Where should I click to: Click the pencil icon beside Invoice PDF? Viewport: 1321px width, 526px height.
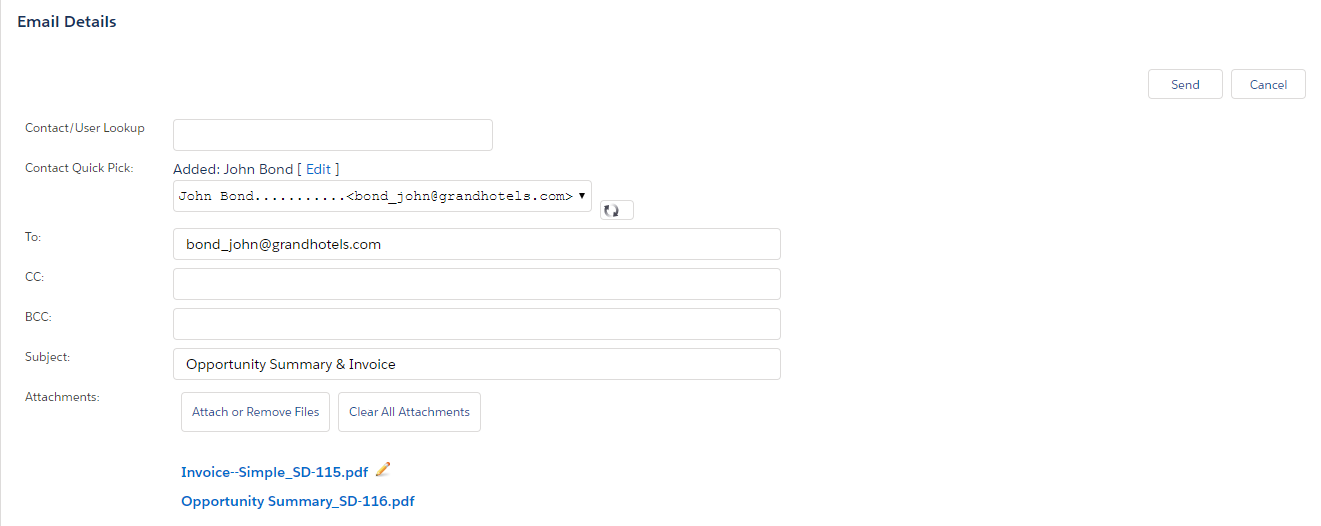383,469
